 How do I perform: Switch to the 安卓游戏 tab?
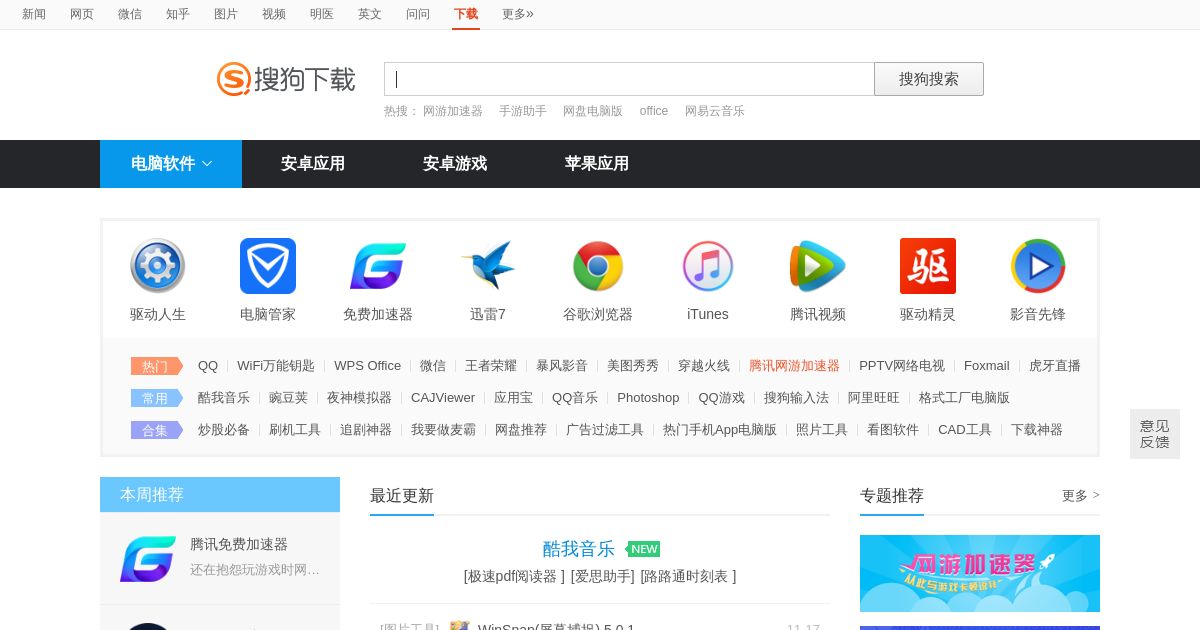(x=455, y=164)
